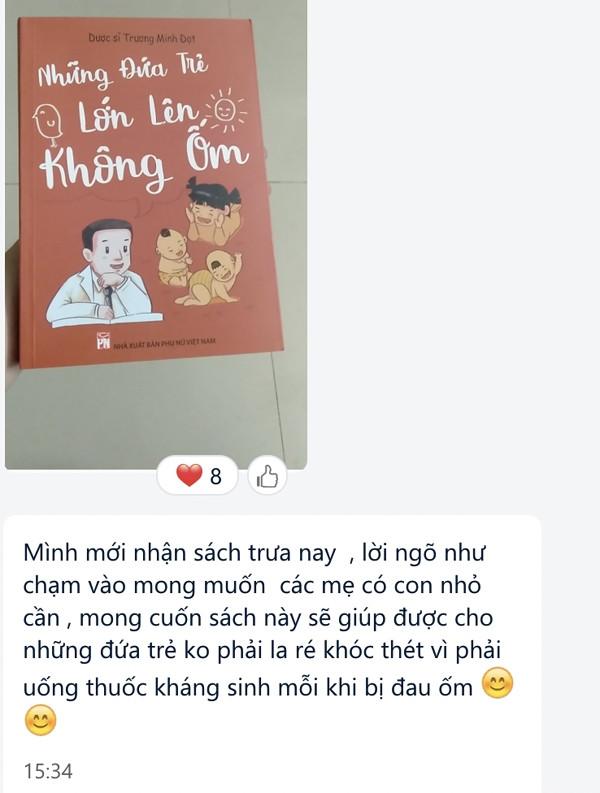
Task: Tap the thumbs-up like button
Action: tap(267, 476)
